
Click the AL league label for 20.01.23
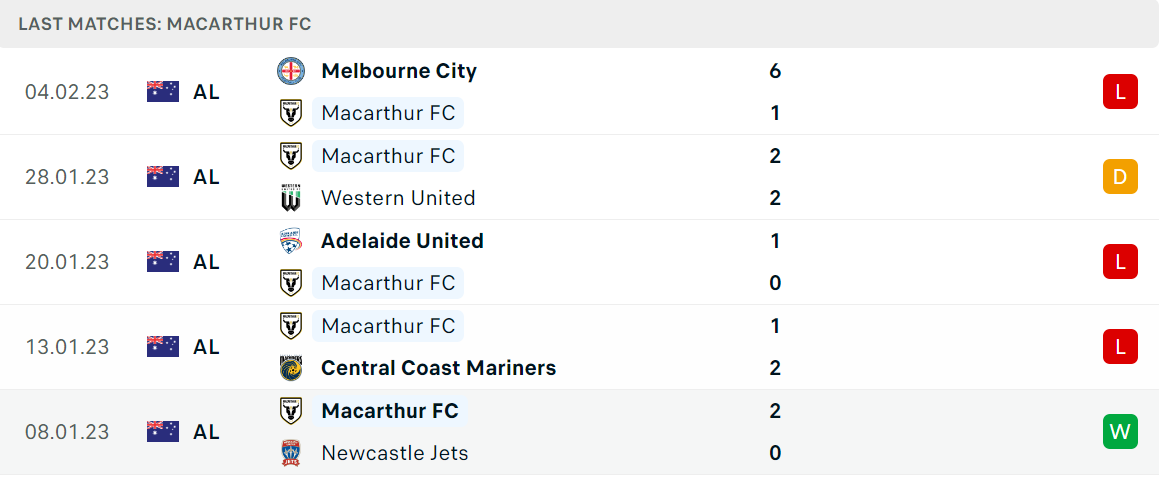pyautogui.click(x=206, y=262)
